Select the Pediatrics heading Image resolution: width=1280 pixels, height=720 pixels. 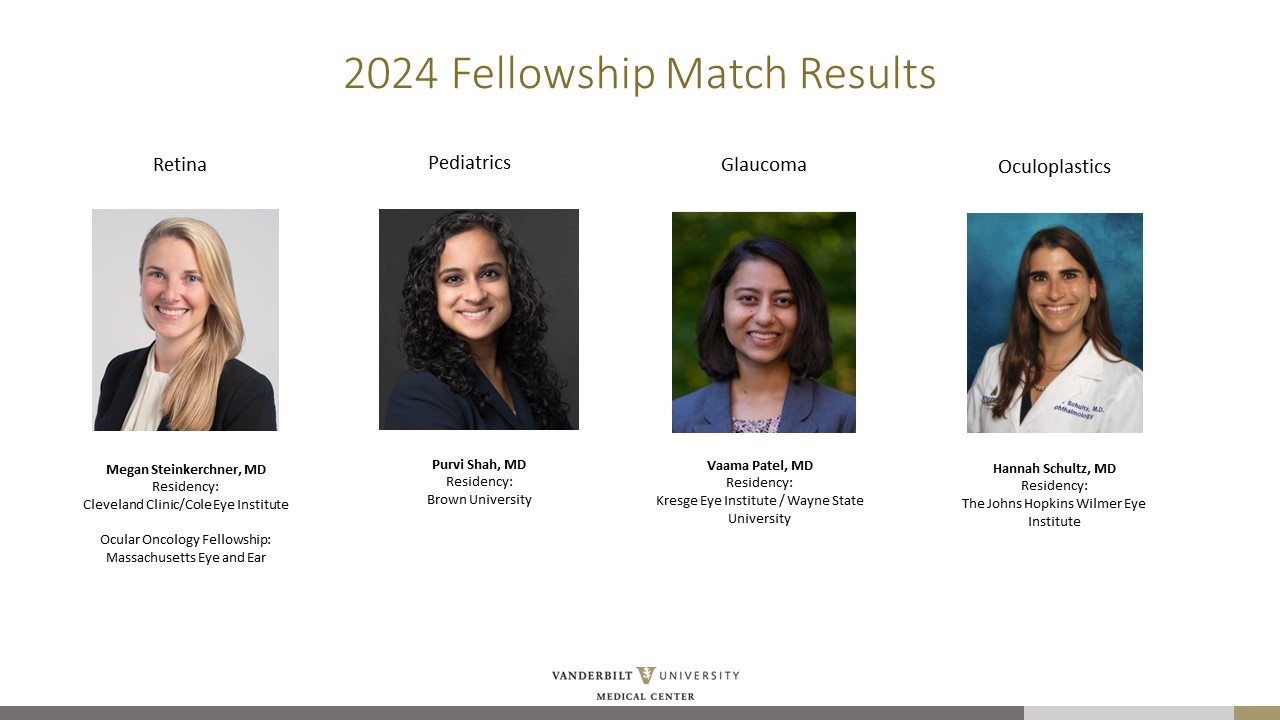point(469,163)
